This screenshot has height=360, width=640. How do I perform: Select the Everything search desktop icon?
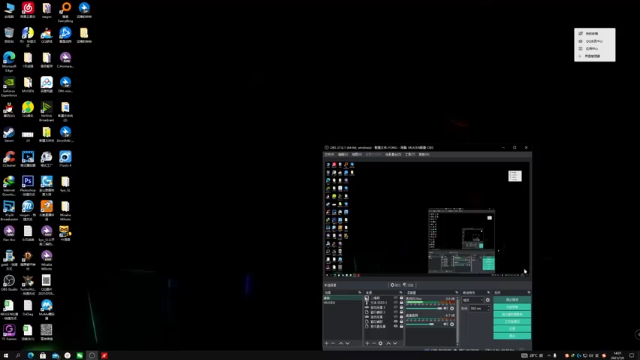coord(65,11)
